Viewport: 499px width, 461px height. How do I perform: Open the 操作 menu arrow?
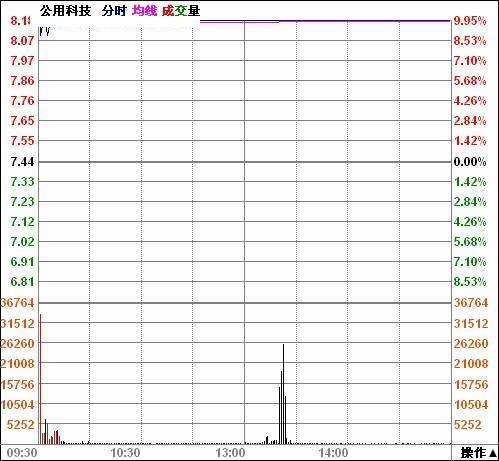(x=493, y=453)
